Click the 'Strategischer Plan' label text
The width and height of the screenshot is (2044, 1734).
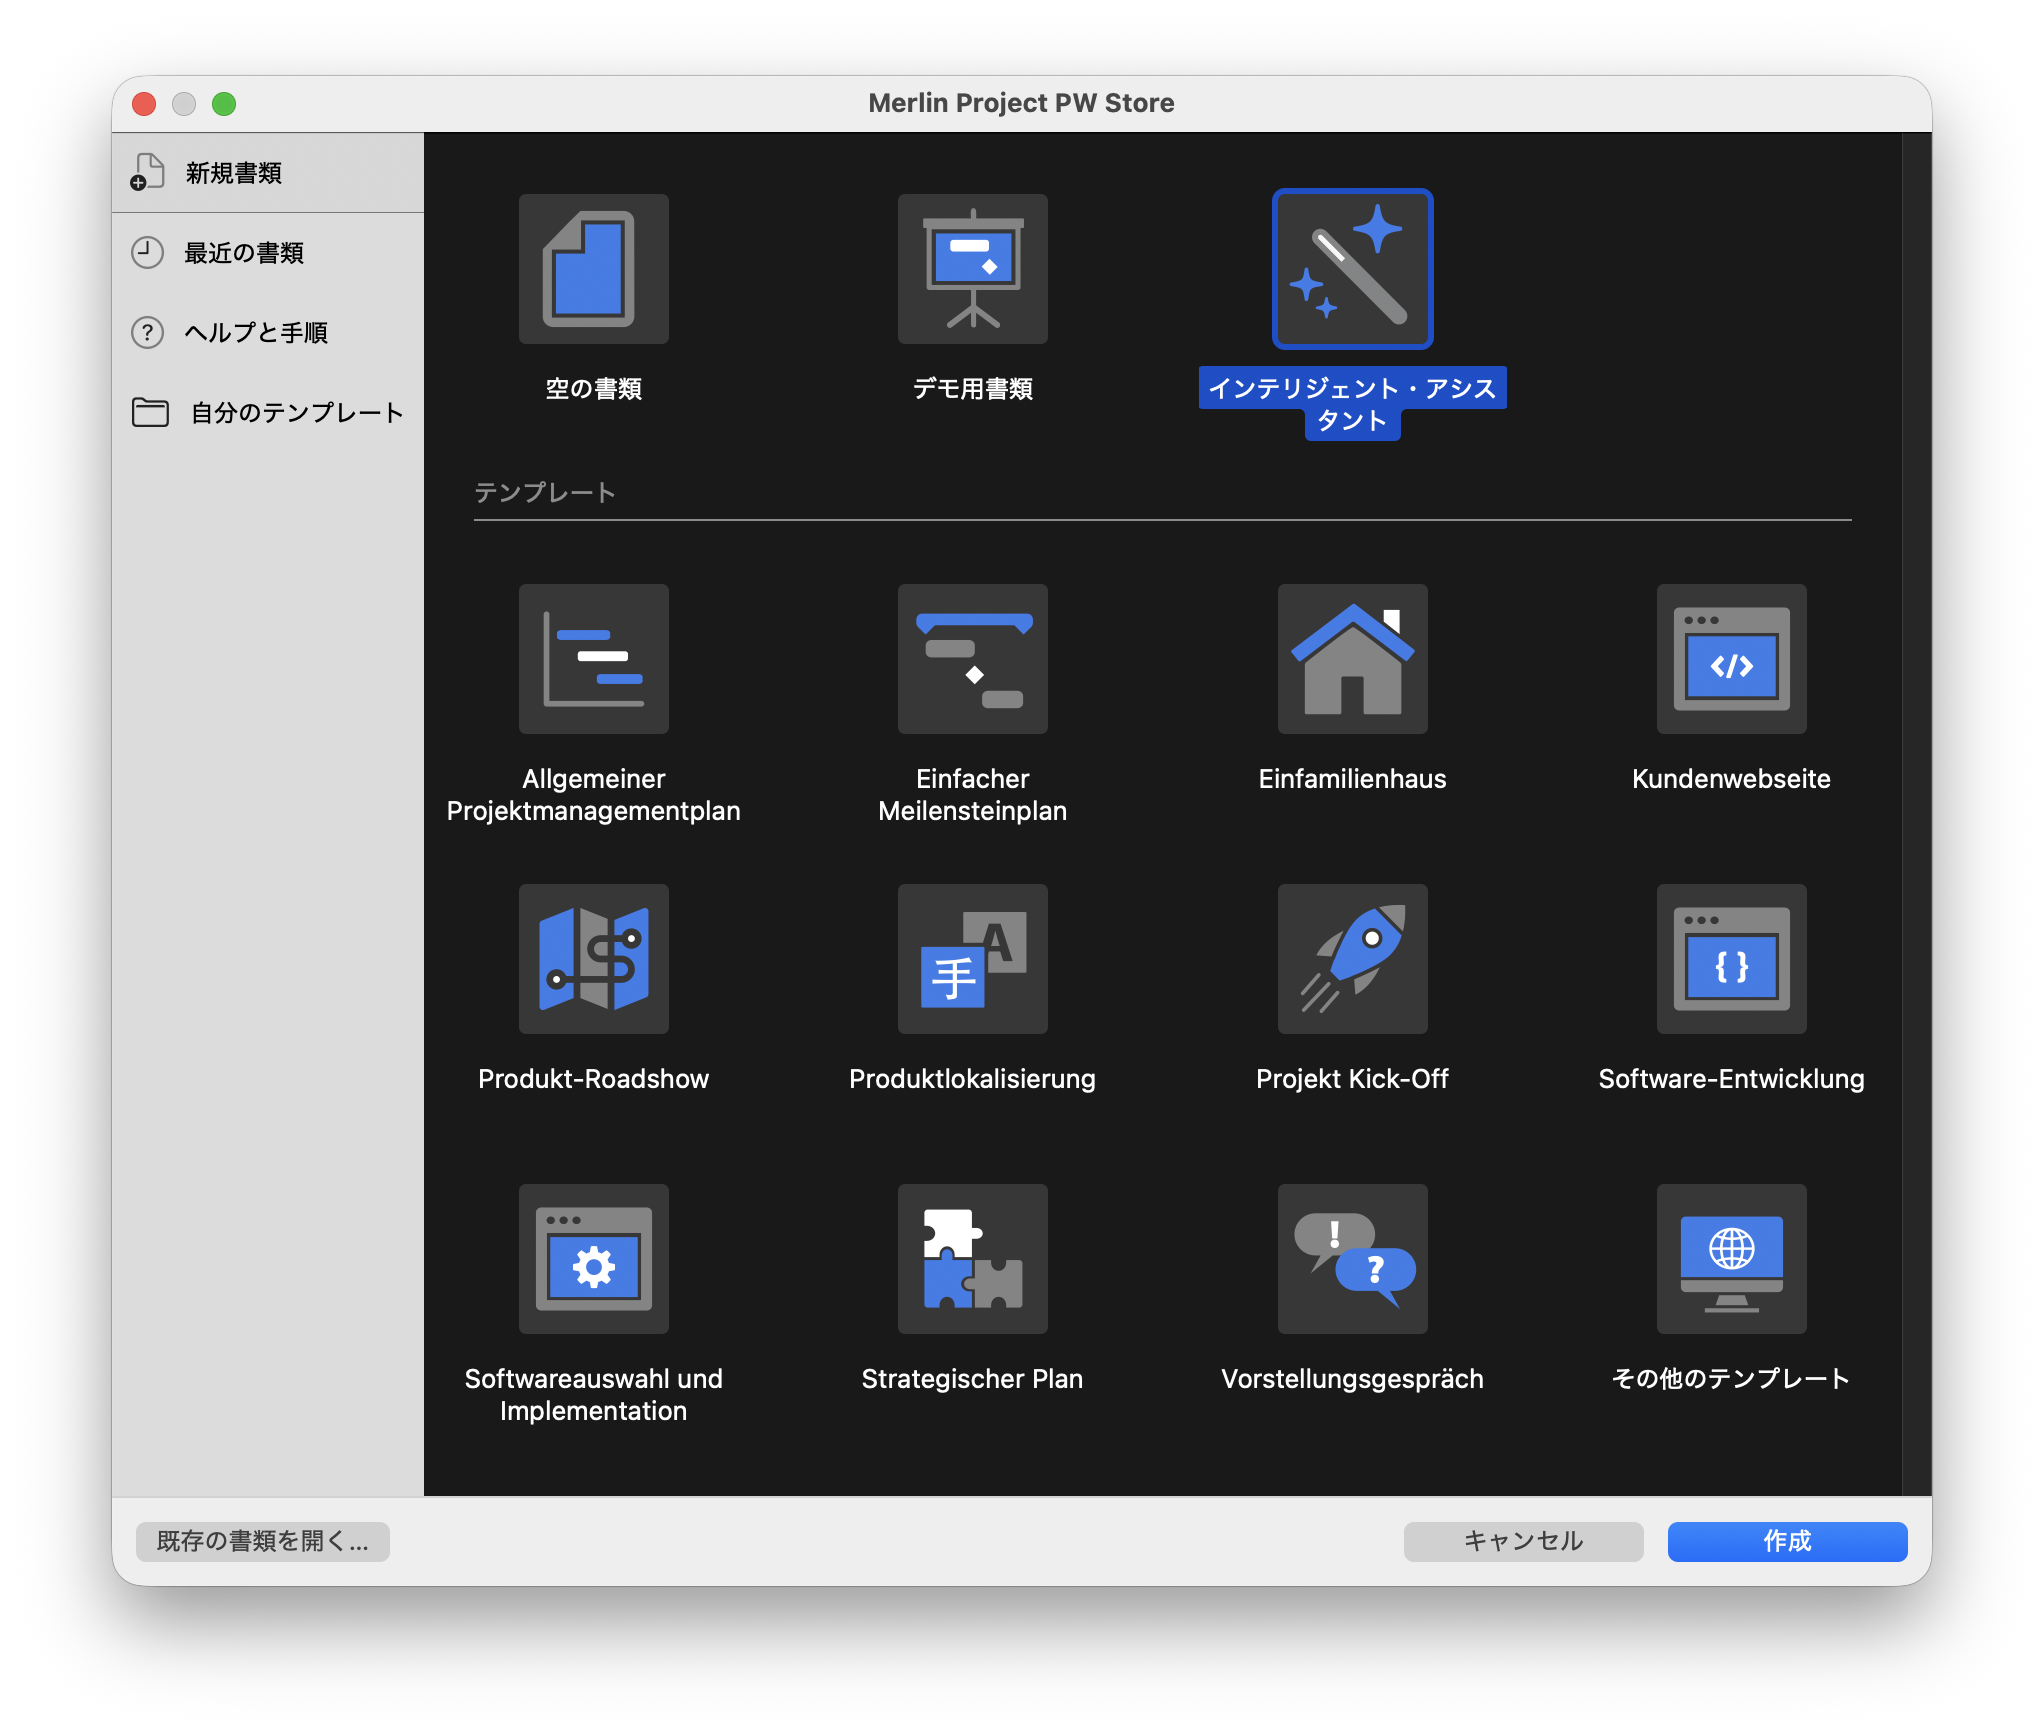click(972, 1379)
